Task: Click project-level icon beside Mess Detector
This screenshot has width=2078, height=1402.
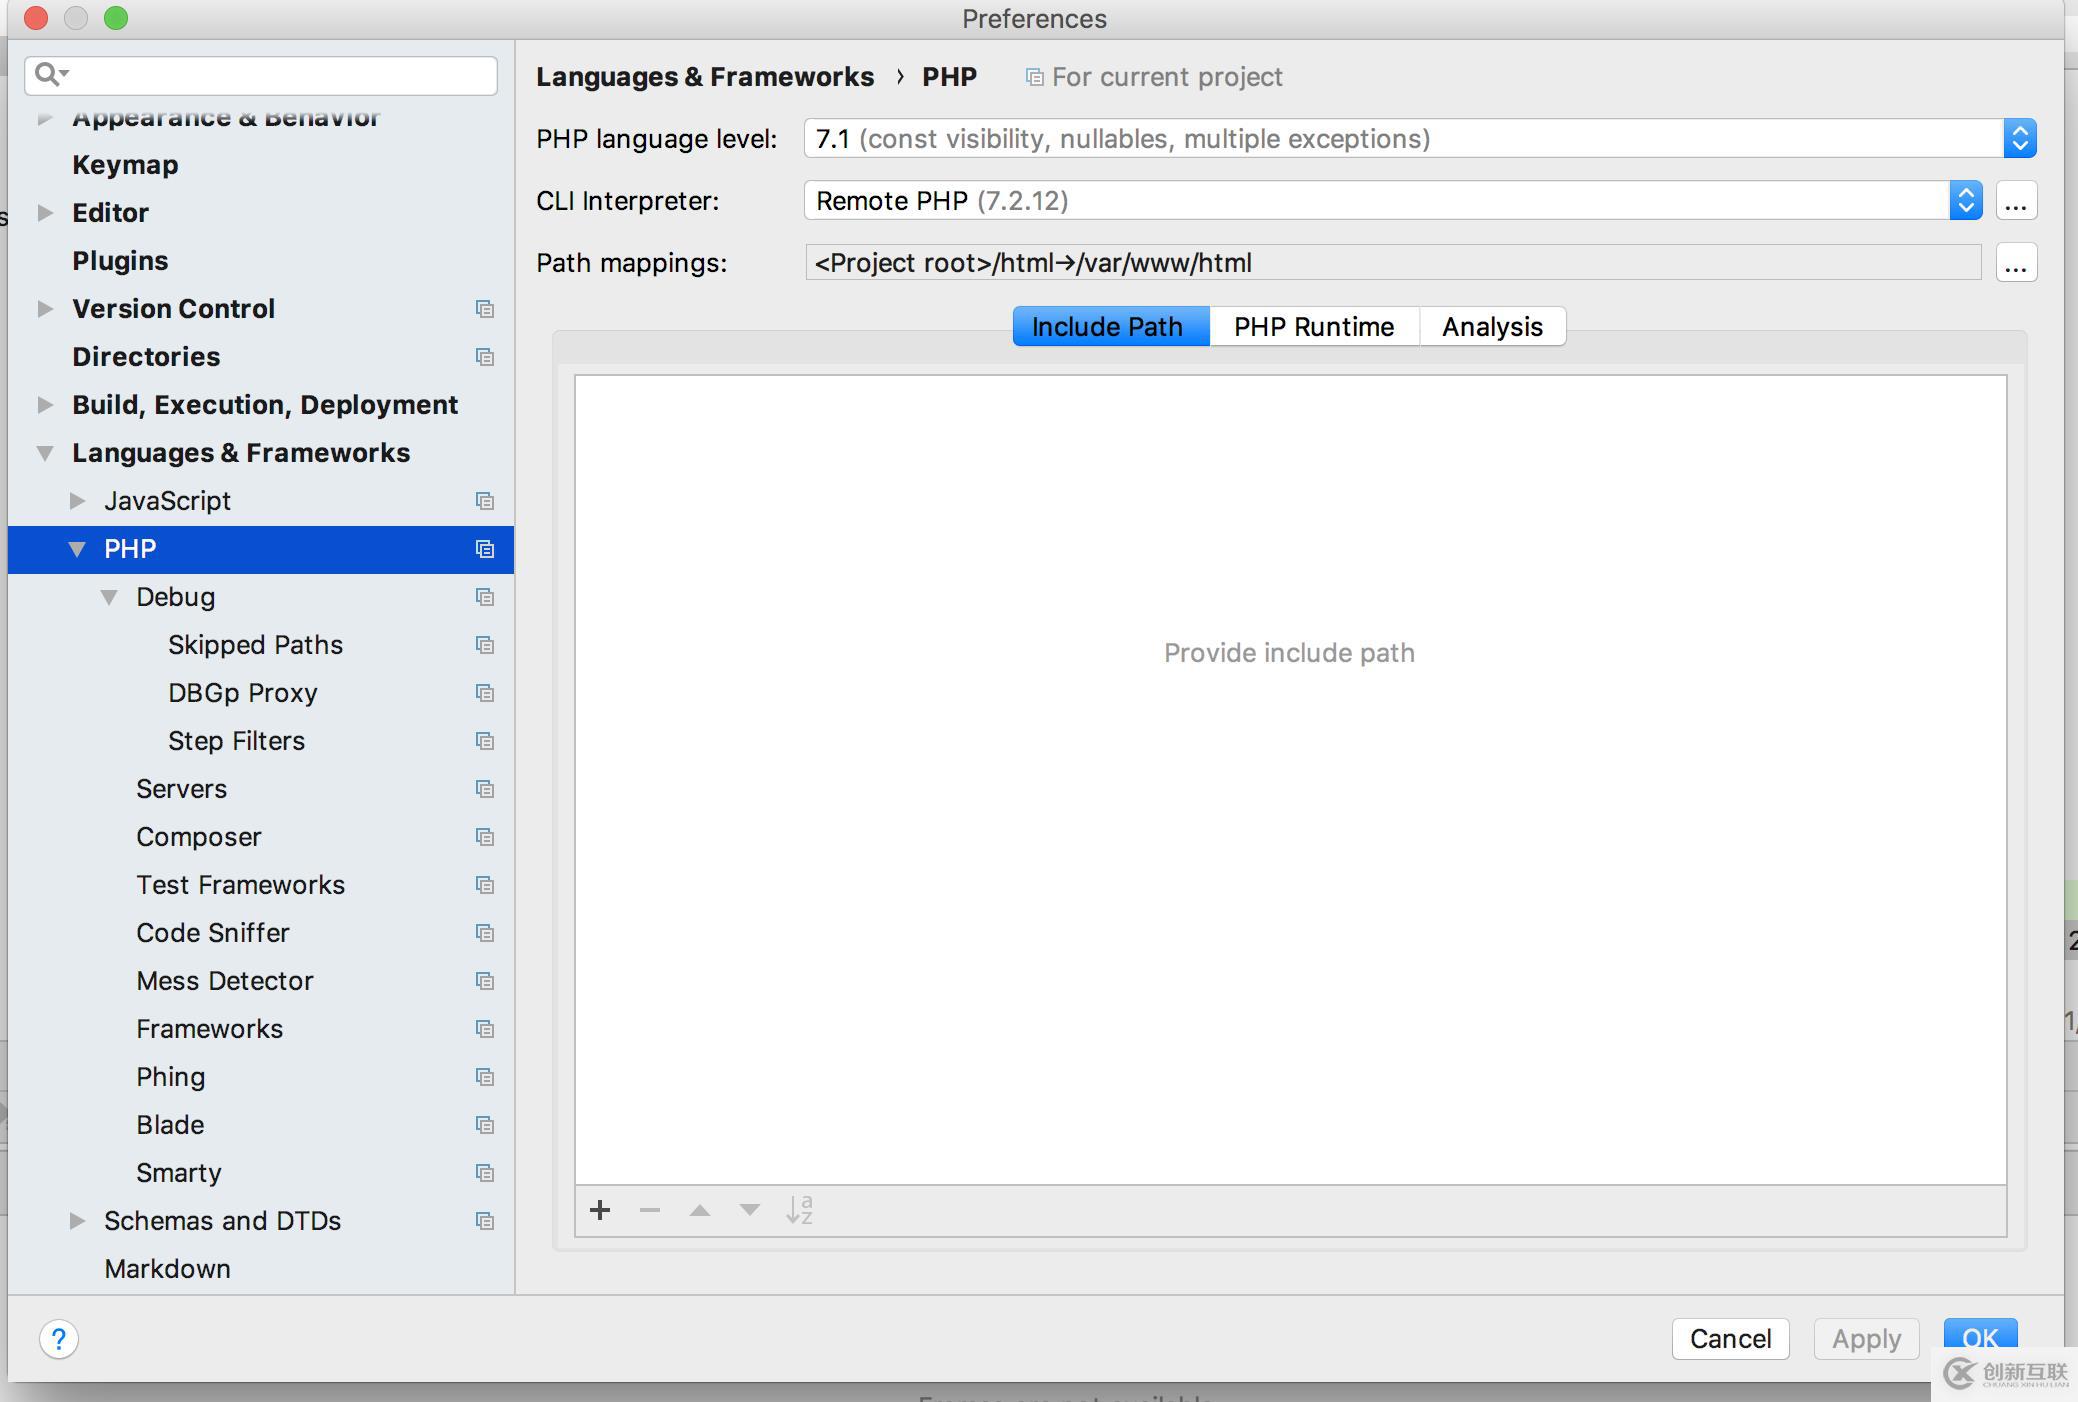Action: tap(485, 981)
